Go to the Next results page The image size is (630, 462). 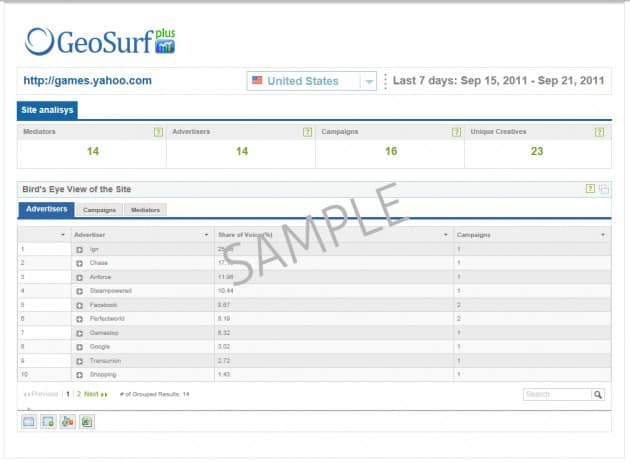[x=96, y=394]
